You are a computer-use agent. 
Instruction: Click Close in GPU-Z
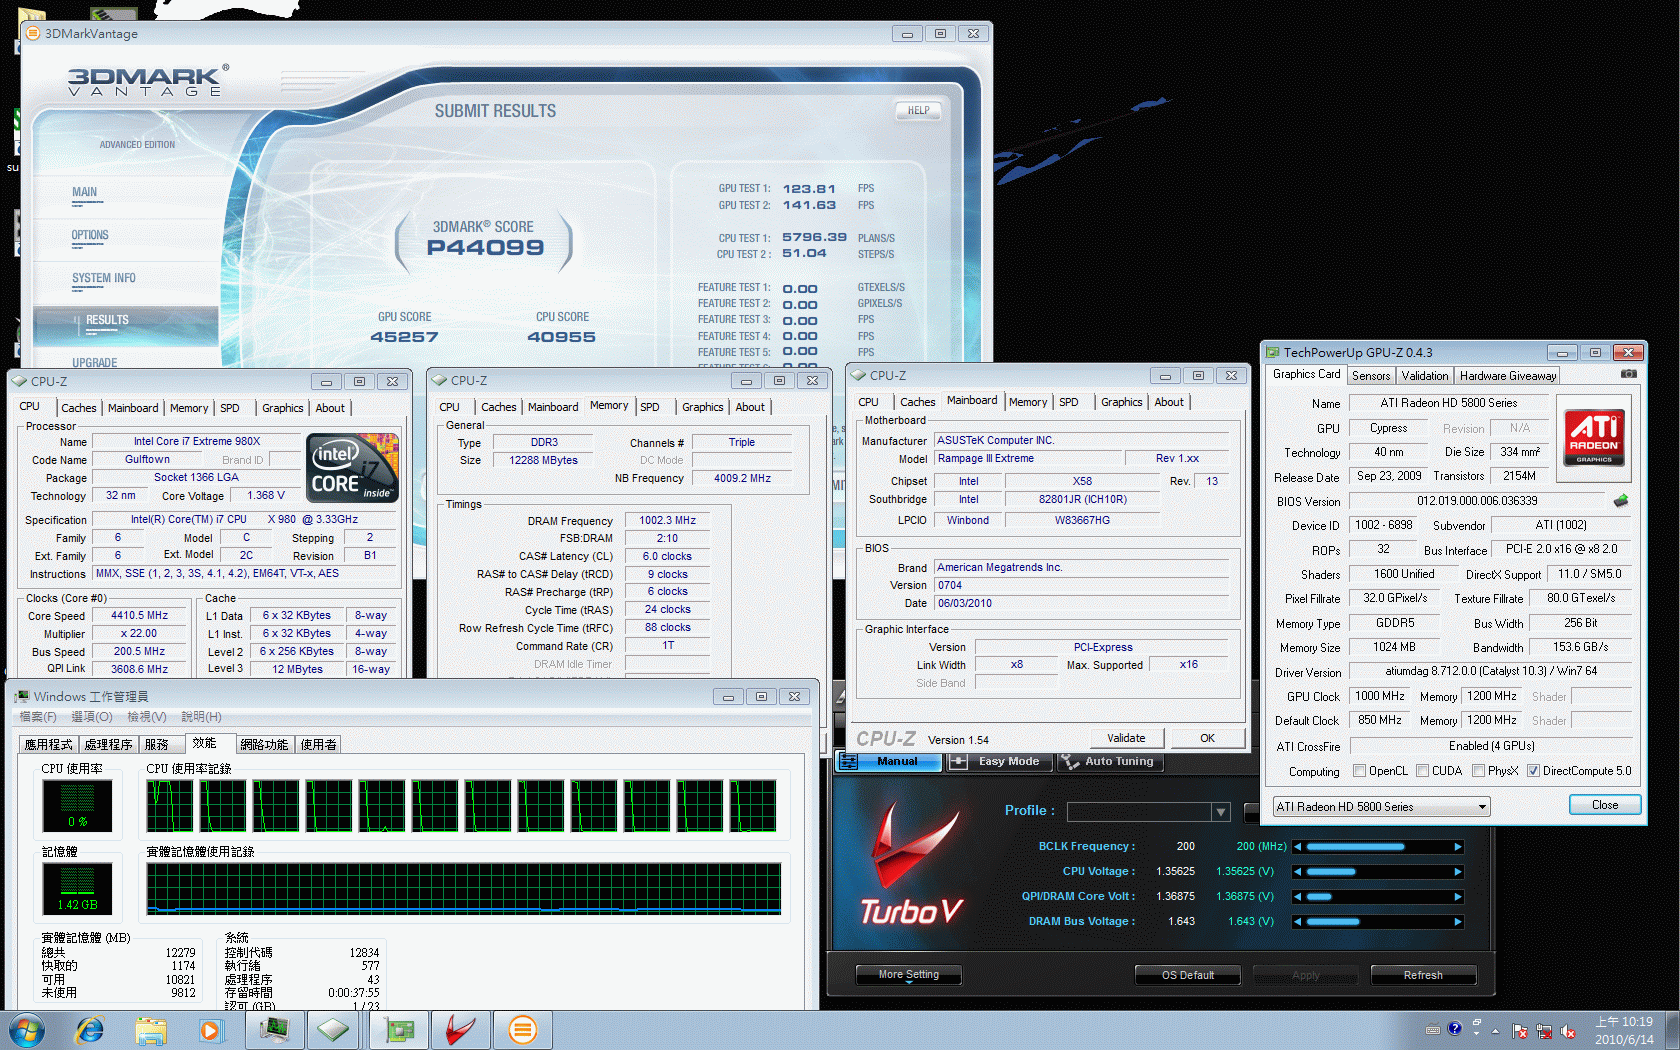(1604, 805)
